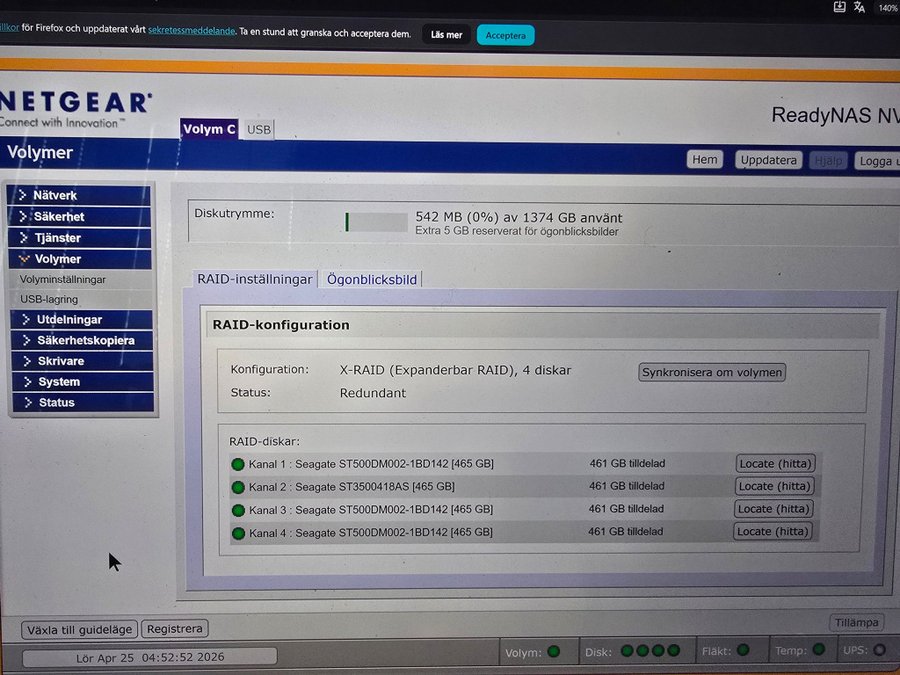Screen dimensions: 900x675
Task: Click the green status icon for Kanal 4
Action: pos(238,533)
